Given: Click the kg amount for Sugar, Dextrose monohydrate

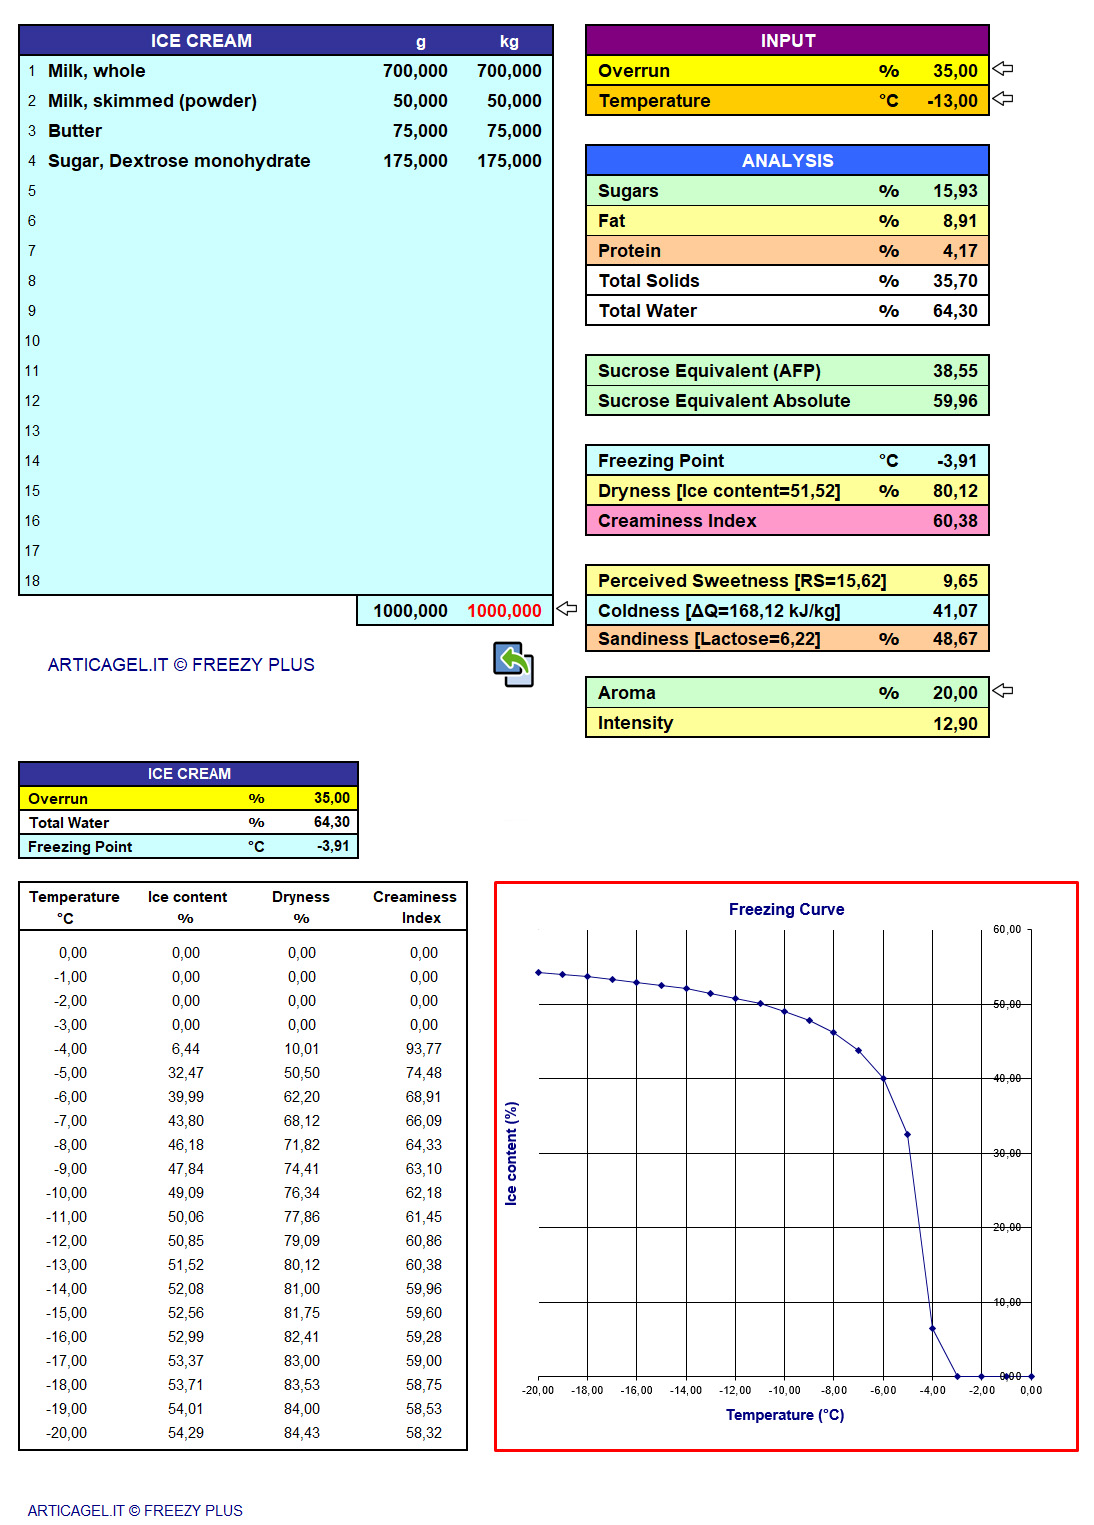Looking at the screenshot, I should tap(509, 161).
